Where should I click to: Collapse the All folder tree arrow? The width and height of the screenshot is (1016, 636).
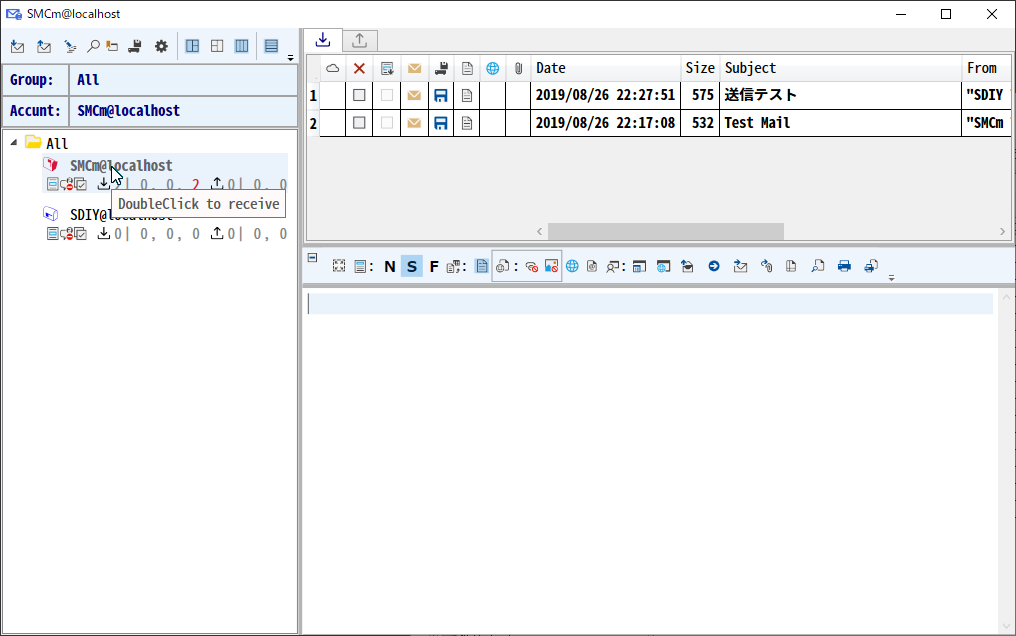[x=14, y=142]
